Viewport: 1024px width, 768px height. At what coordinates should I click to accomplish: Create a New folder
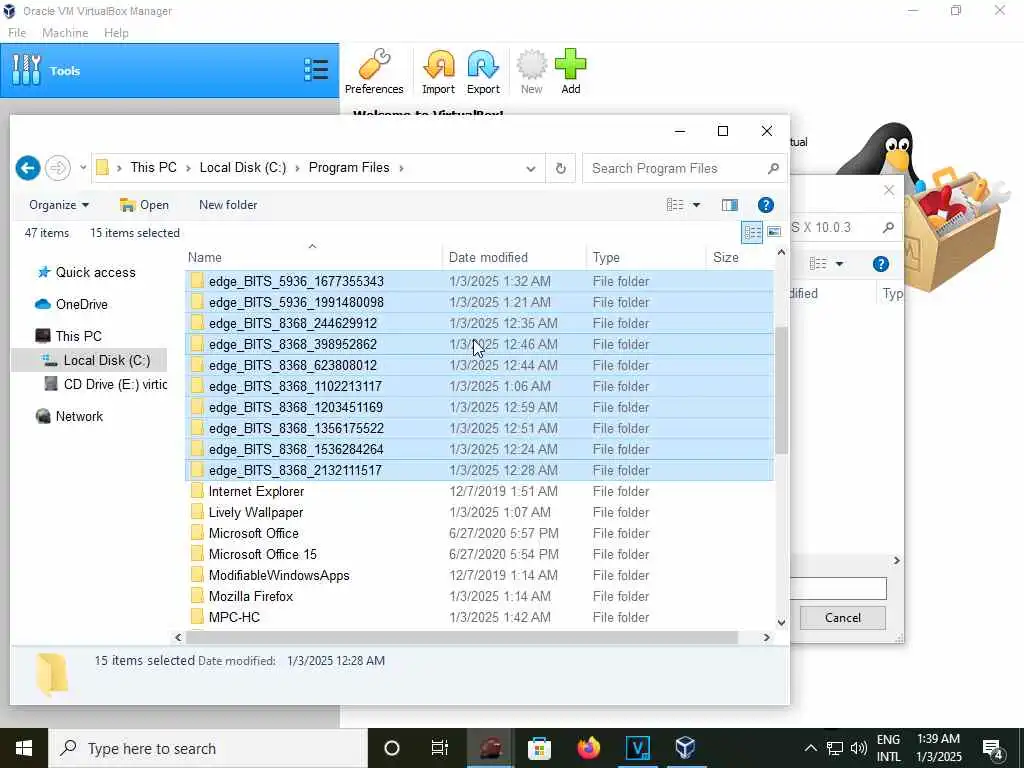(x=228, y=205)
